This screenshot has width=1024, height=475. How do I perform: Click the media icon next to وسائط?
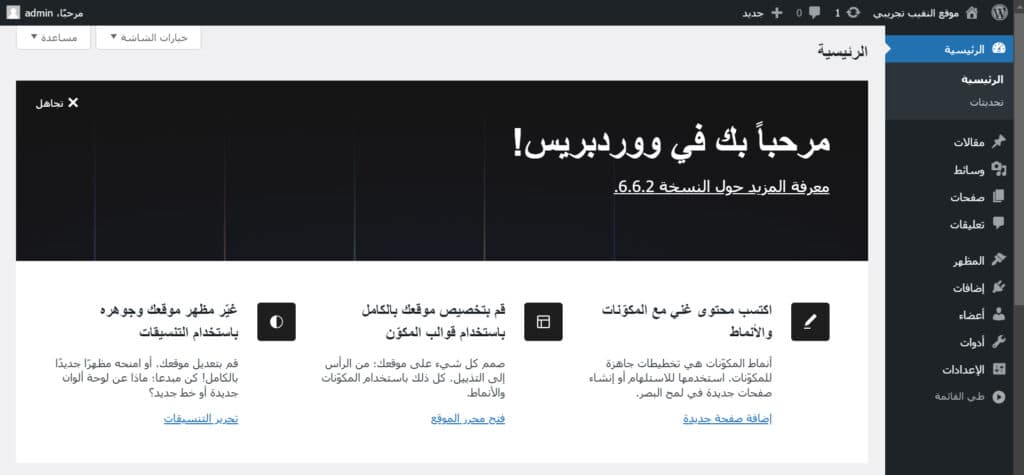[998, 169]
